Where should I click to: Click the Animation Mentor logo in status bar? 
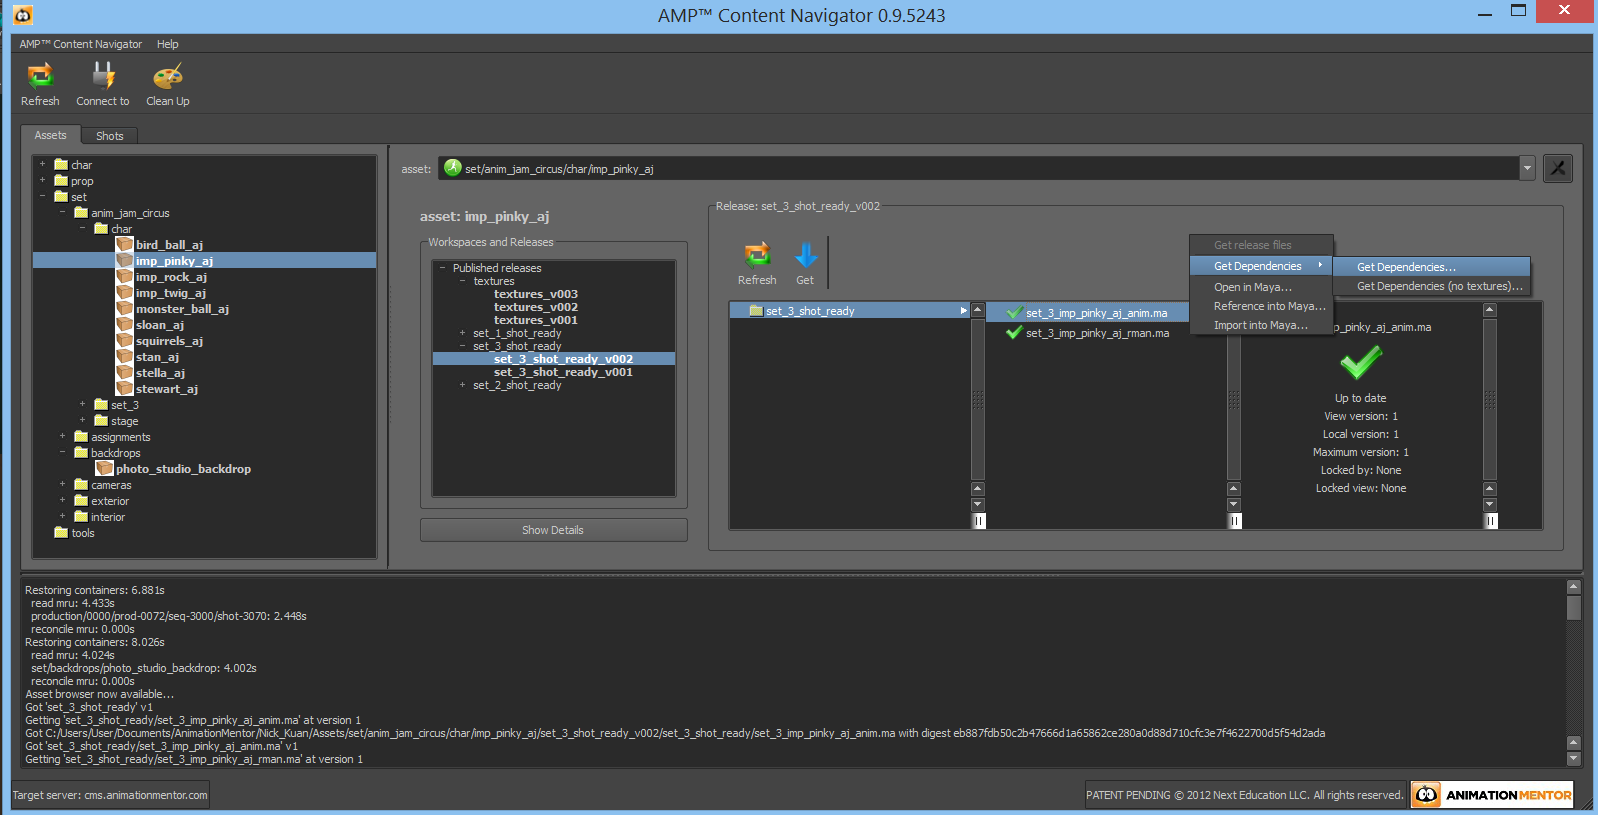coord(1492,795)
